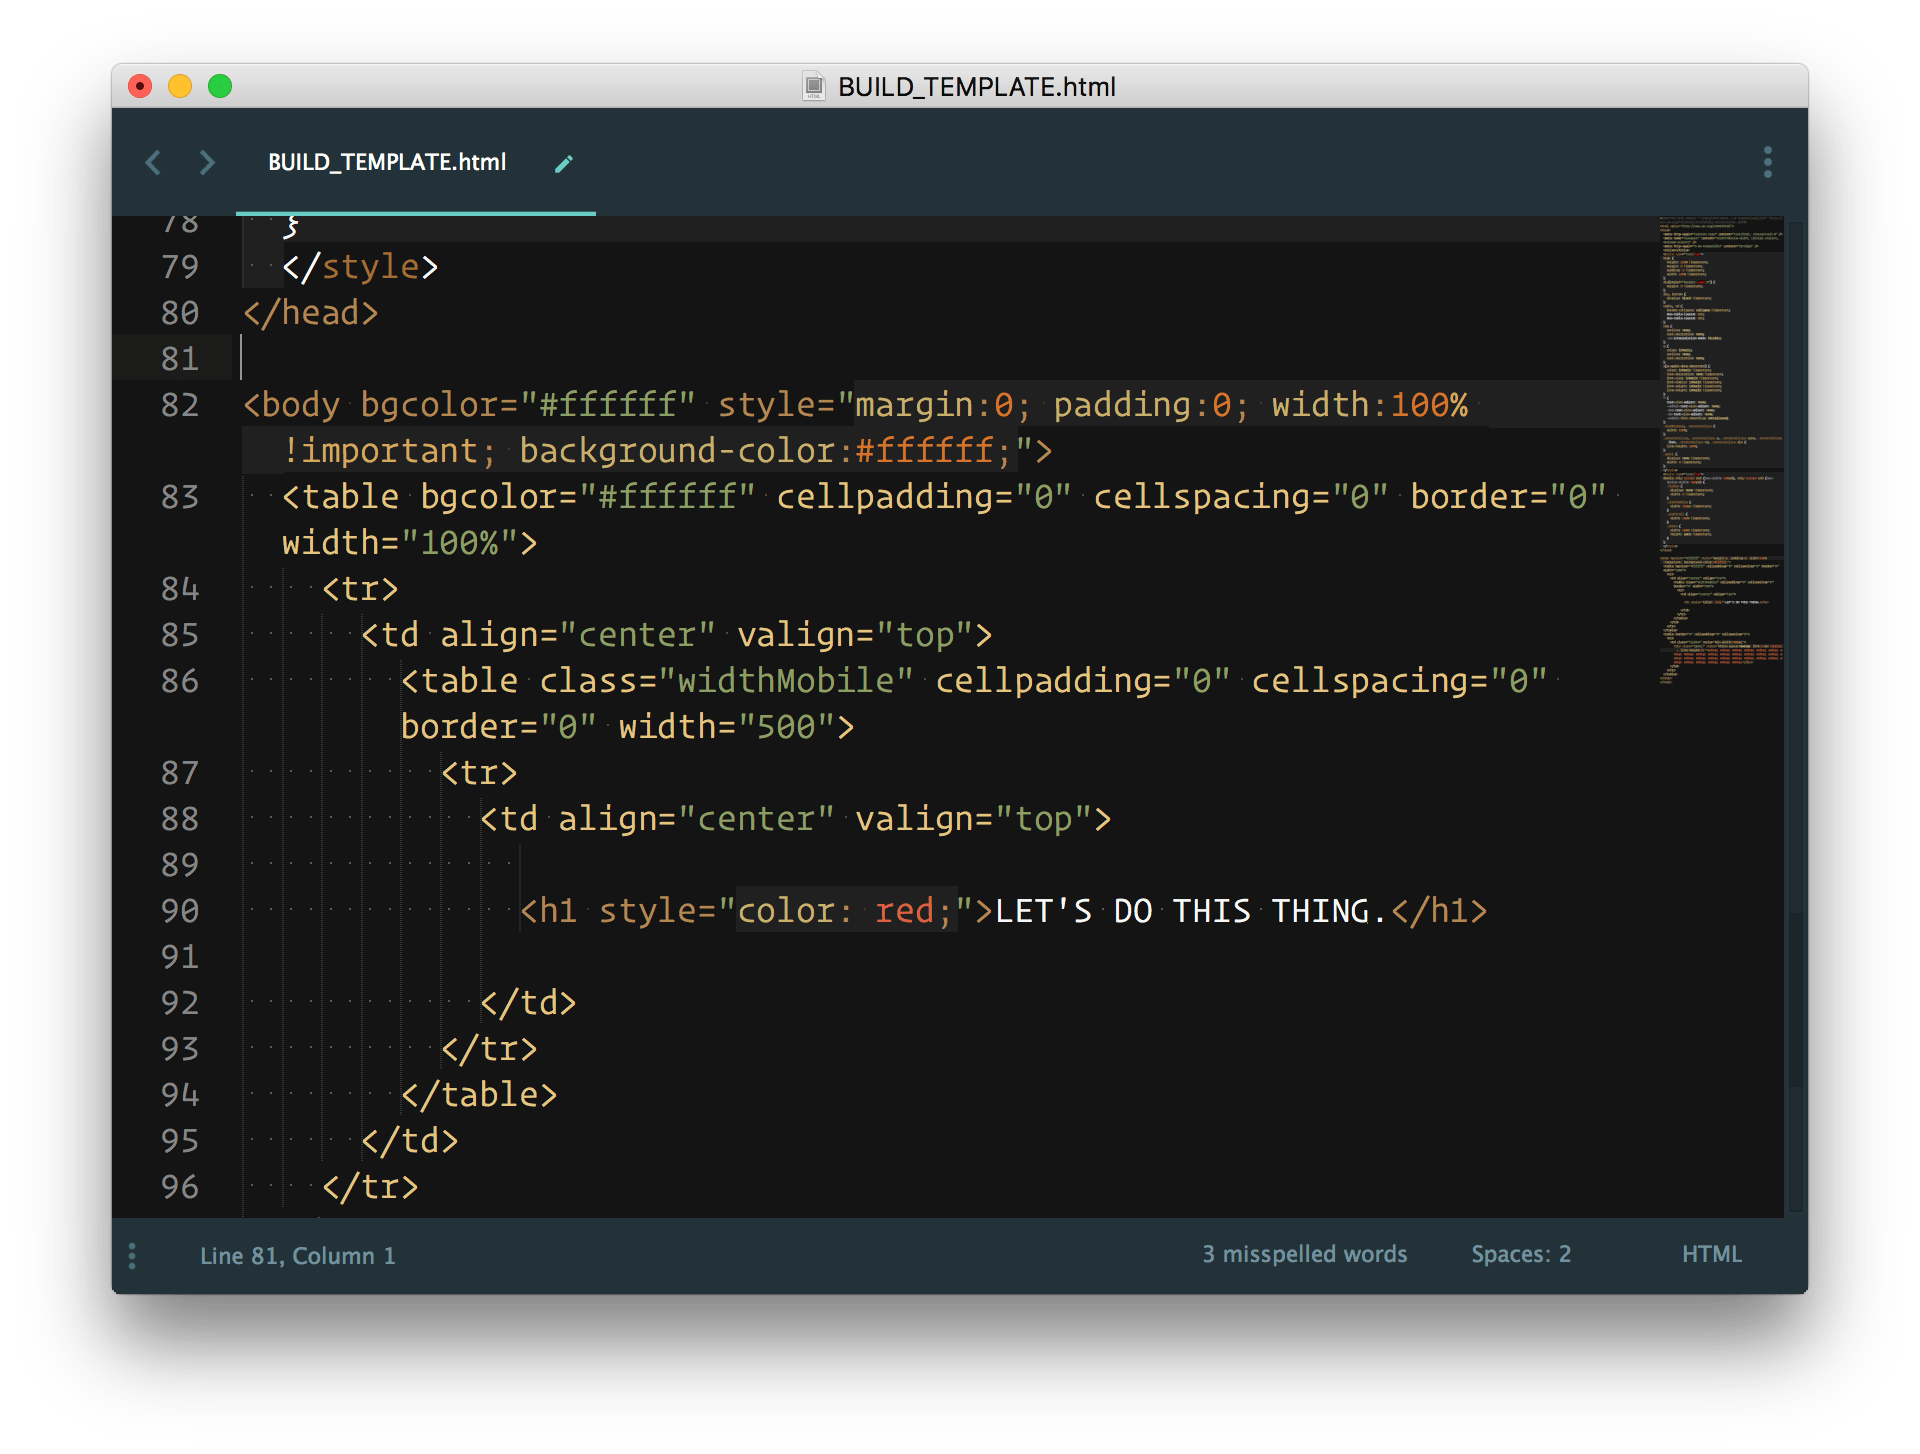The height and width of the screenshot is (1454, 1920).
Task: Click the Line 81, Column 1 status
Action: (298, 1256)
